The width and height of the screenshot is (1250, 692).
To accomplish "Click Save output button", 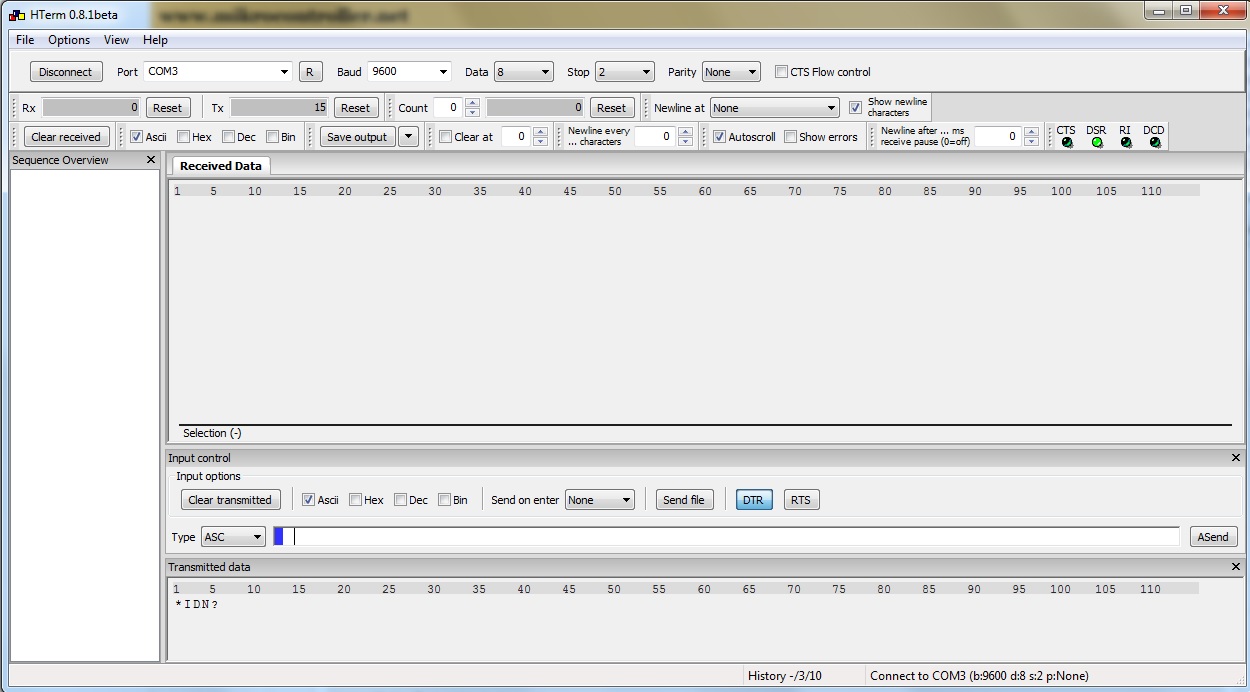I will pyautogui.click(x=357, y=137).
